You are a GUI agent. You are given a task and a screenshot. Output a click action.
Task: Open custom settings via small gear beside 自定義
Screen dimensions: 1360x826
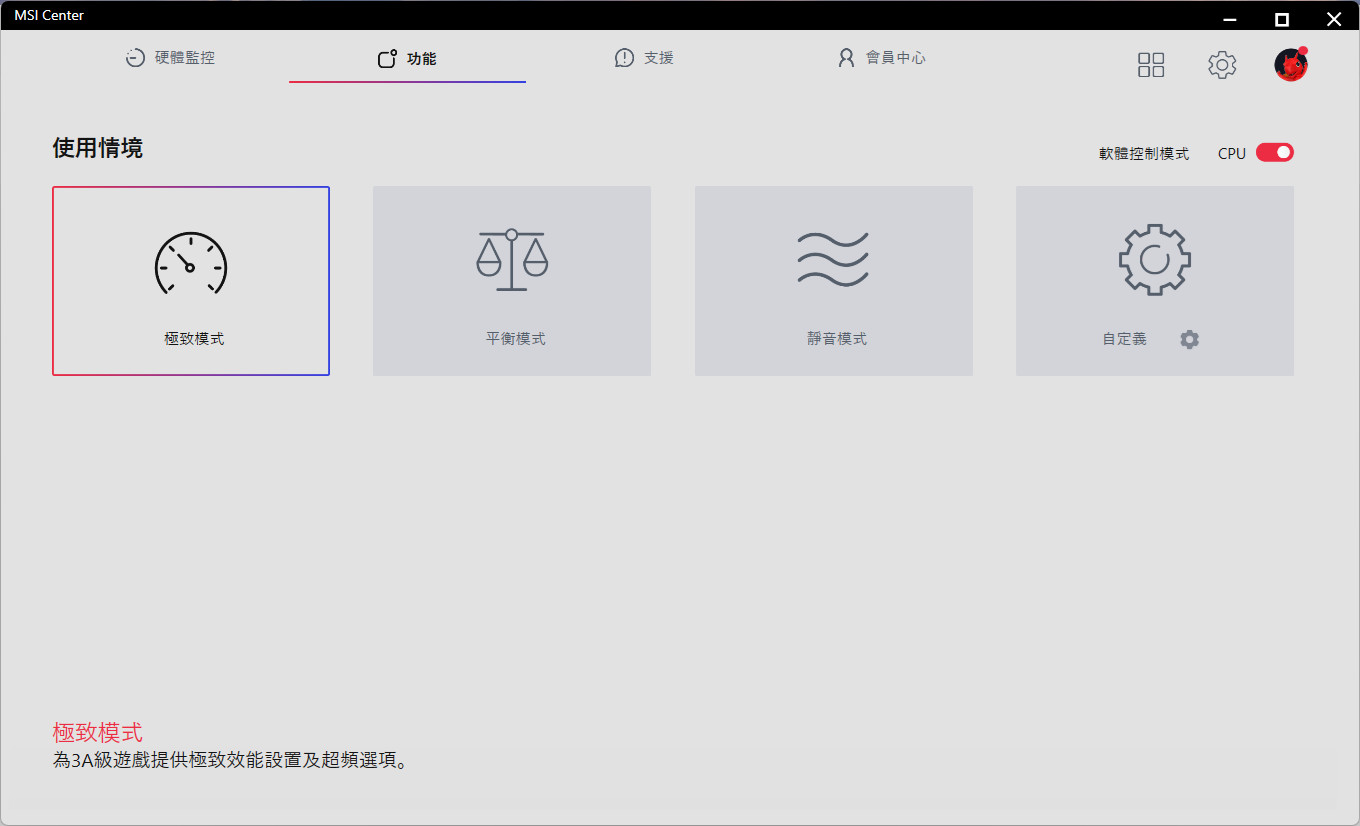1189,339
